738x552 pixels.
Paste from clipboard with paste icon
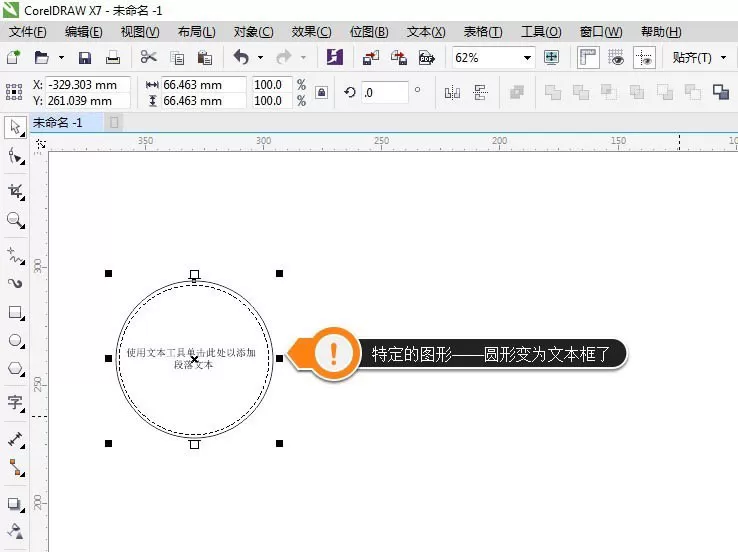point(205,57)
